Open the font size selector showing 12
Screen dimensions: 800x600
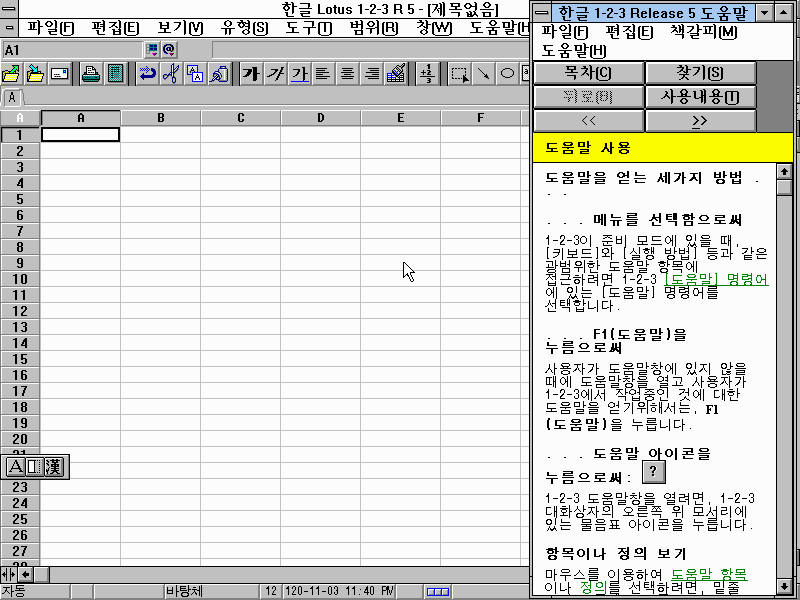coord(270,591)
